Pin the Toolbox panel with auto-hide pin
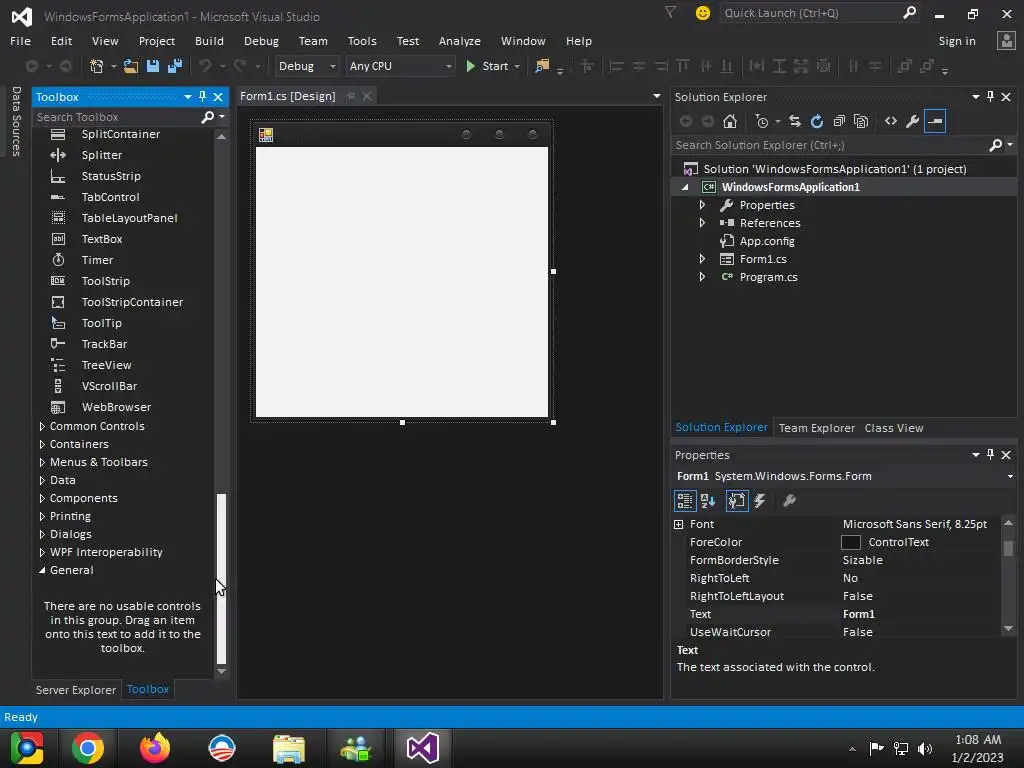Screen dimensions: 1024x768 pos(202,97)
